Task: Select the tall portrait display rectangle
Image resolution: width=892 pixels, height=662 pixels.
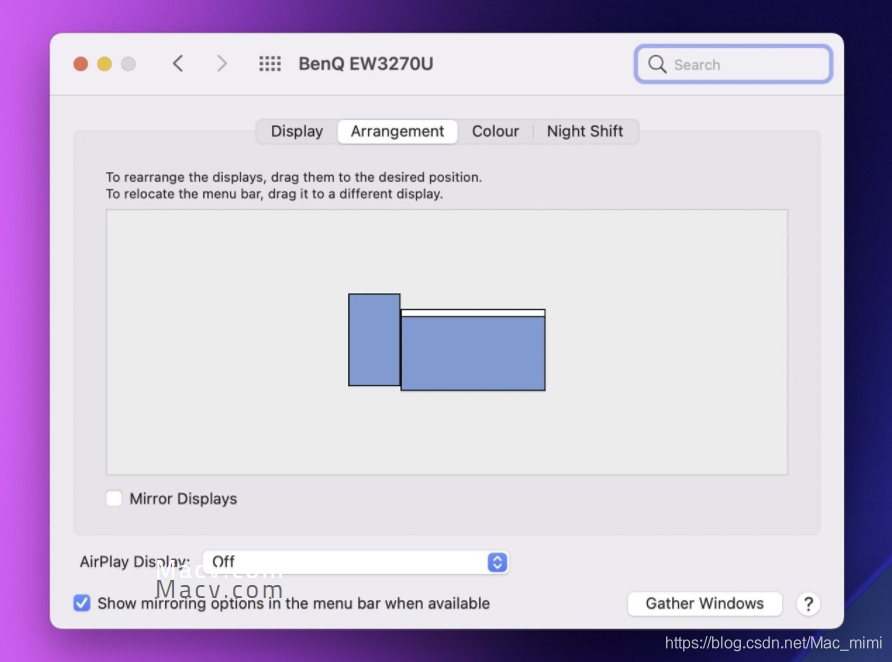Action: pos(374,340)
